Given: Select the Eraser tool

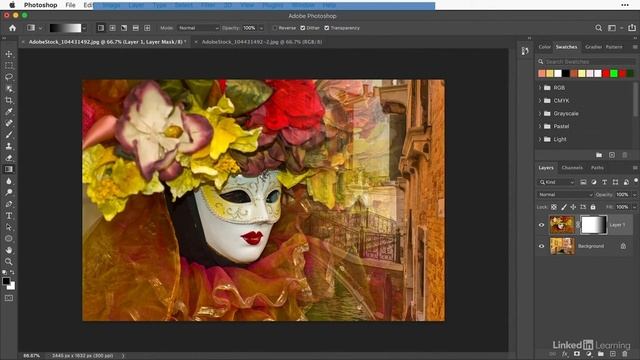Looking at the screenshot, I should (x=9, y=158).
